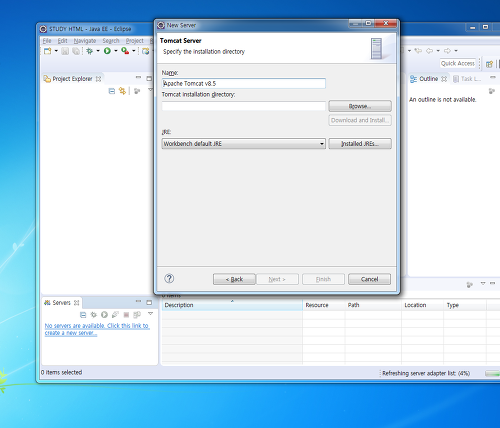
Task: Click the Start the server play icon
Action: (x=104, y=315)
